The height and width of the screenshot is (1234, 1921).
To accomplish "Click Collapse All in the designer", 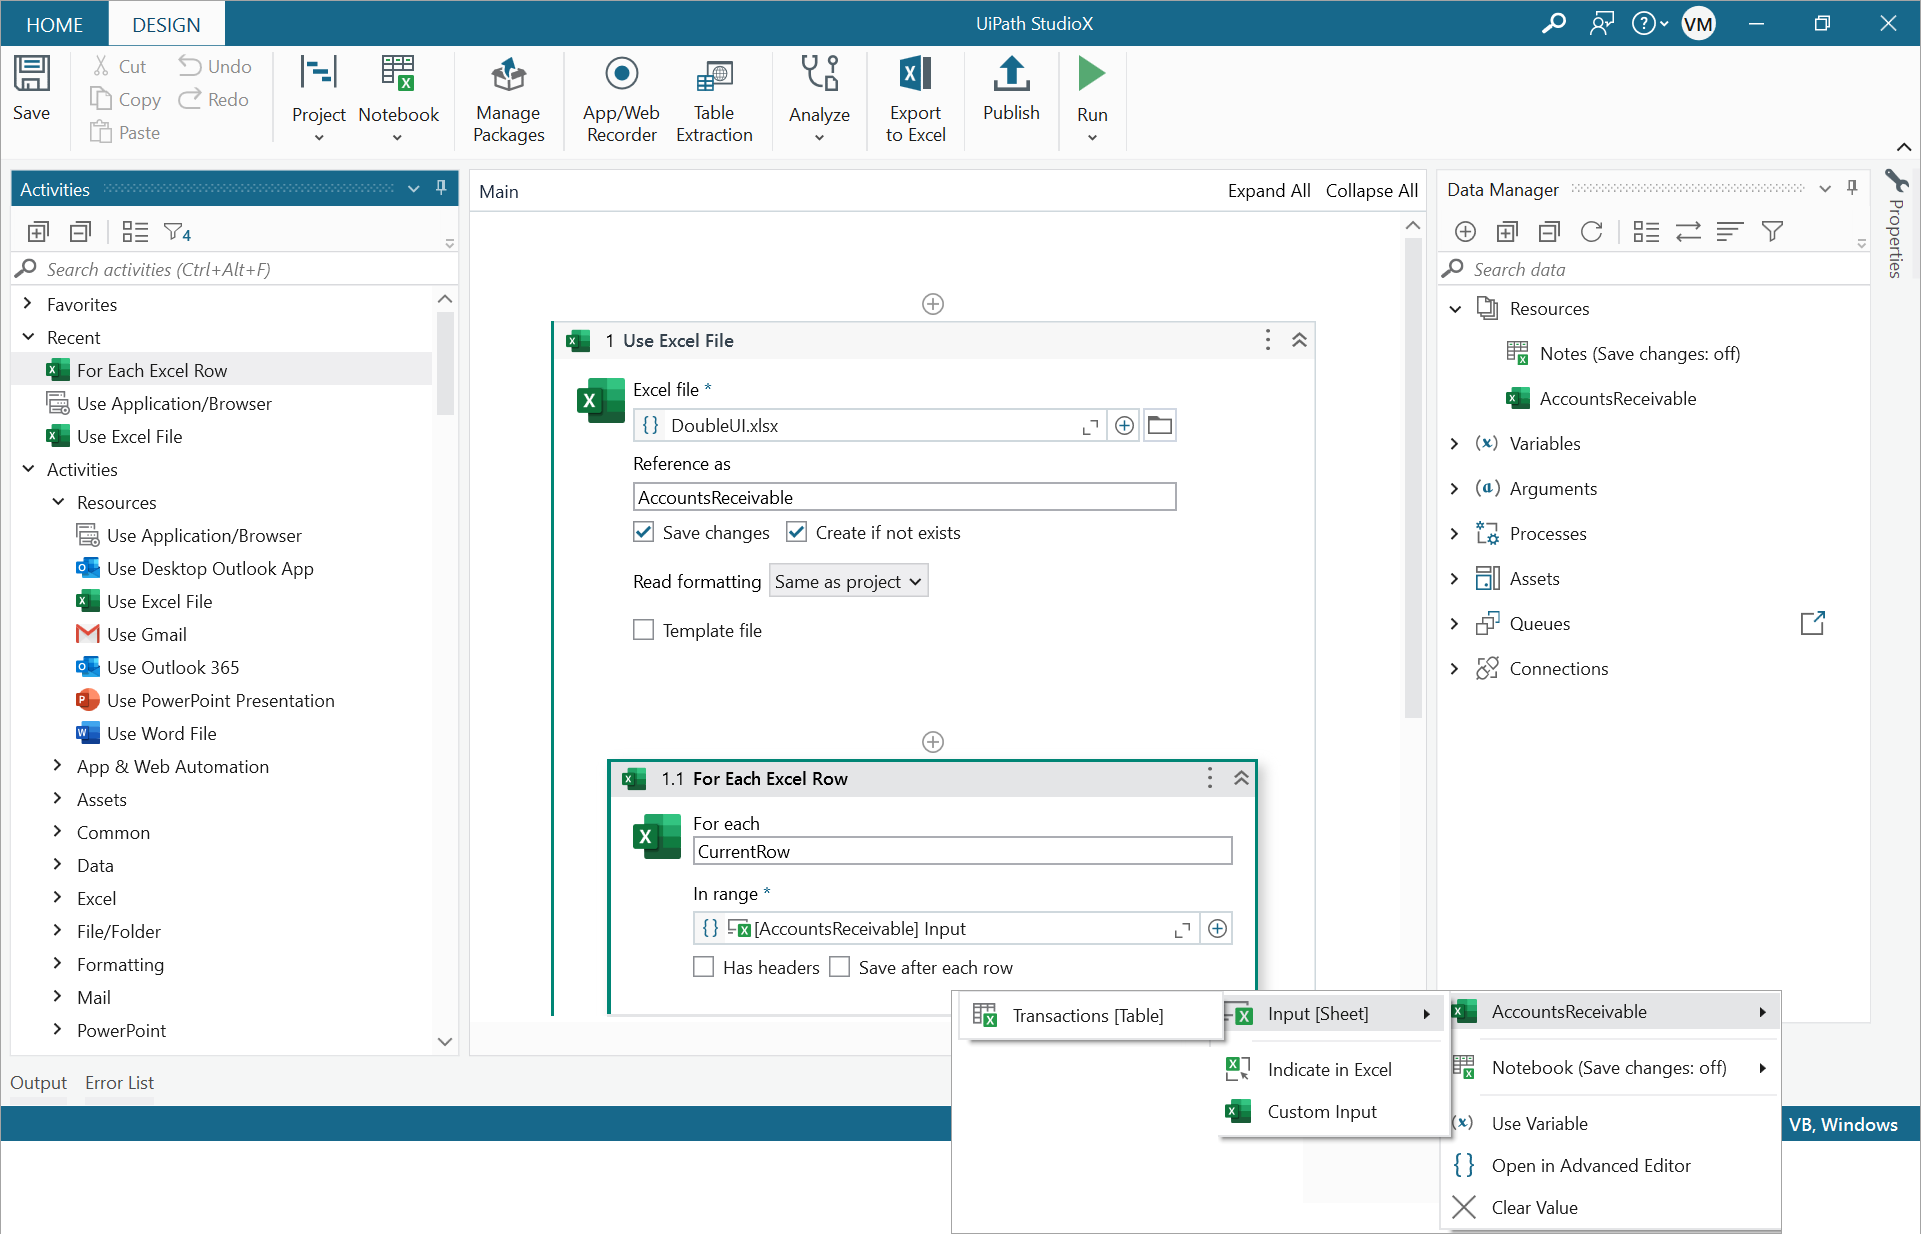I will point(1371,190).
